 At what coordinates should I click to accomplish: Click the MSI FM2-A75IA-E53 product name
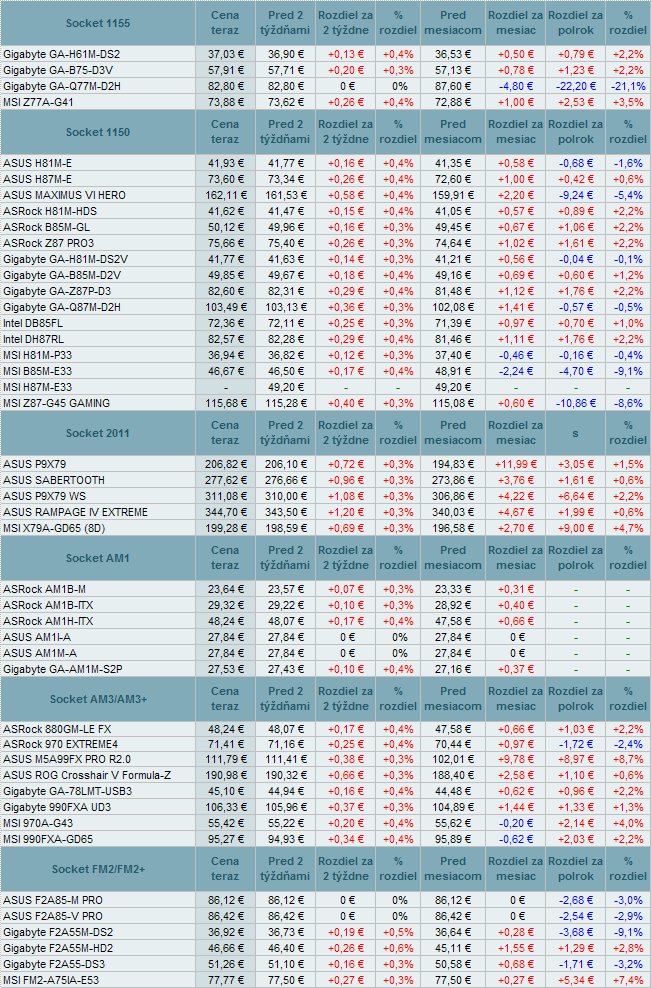[50, 980]
